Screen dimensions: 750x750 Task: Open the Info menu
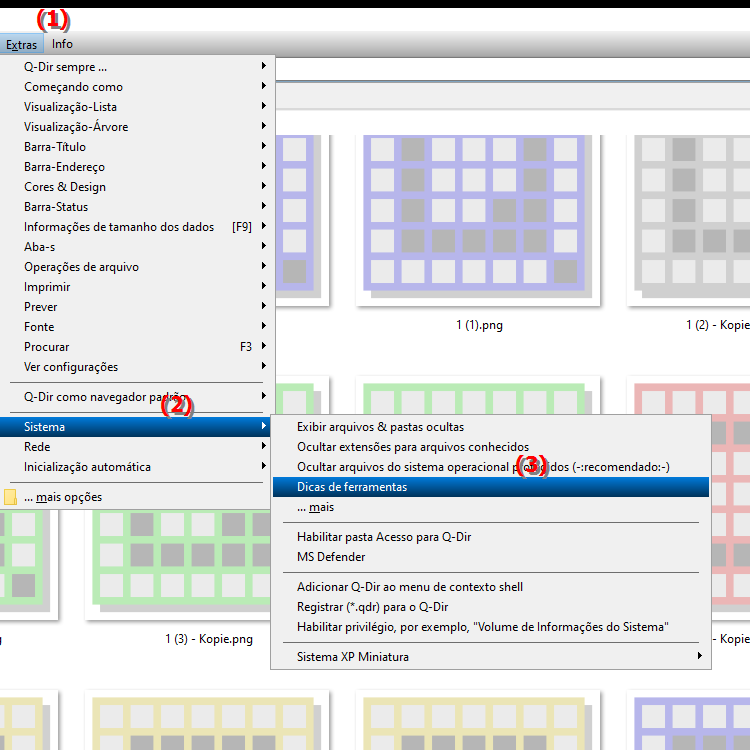click(x=62, y=44)
